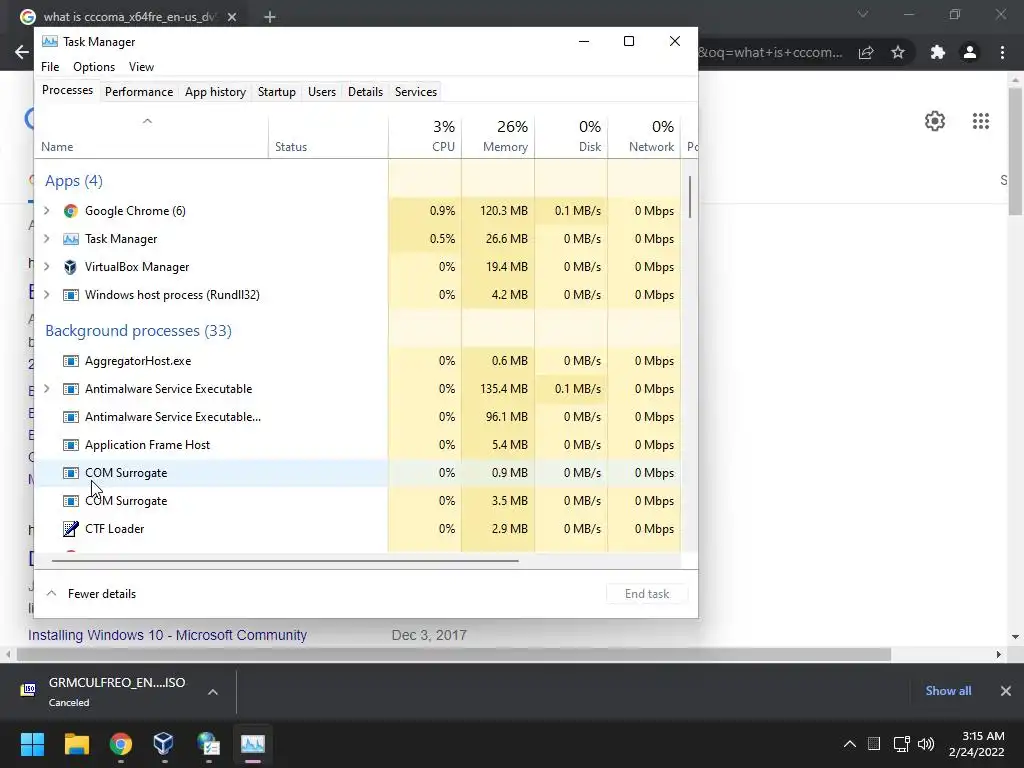Screen dimensions: 1024x768
Task: Sort processes by CPU column
Action: (425, 136)
